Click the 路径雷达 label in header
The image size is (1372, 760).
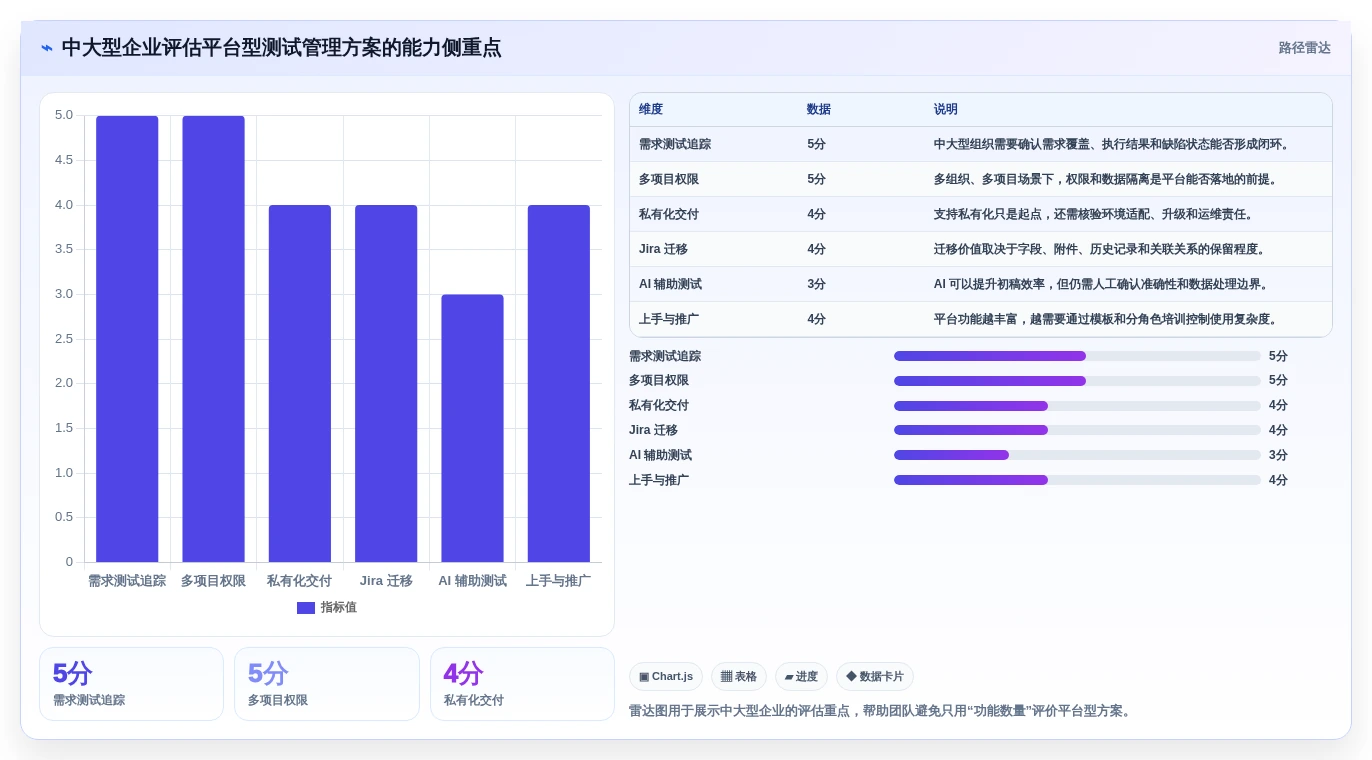[1304, 48]
